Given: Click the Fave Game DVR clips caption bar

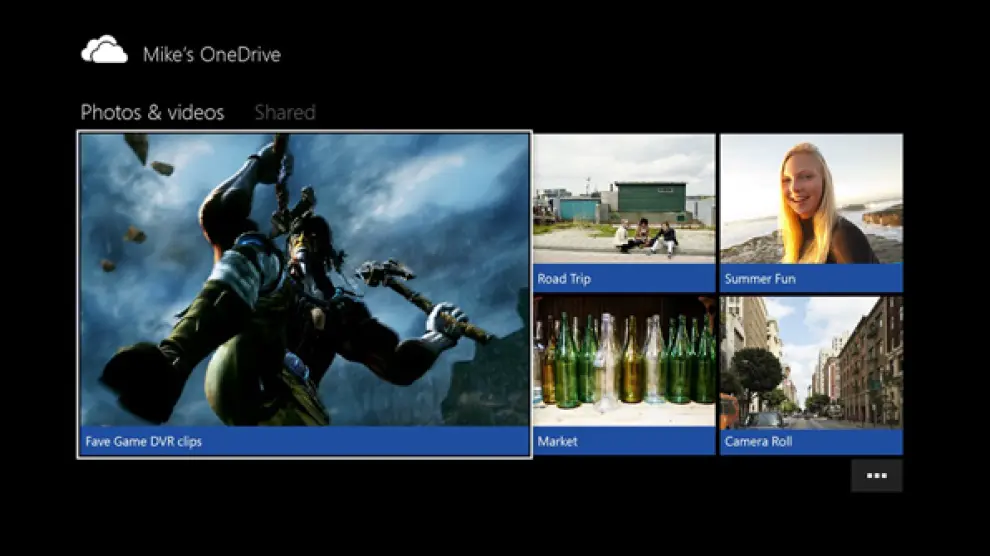Looking at the screenshot, I should [304, 441].
